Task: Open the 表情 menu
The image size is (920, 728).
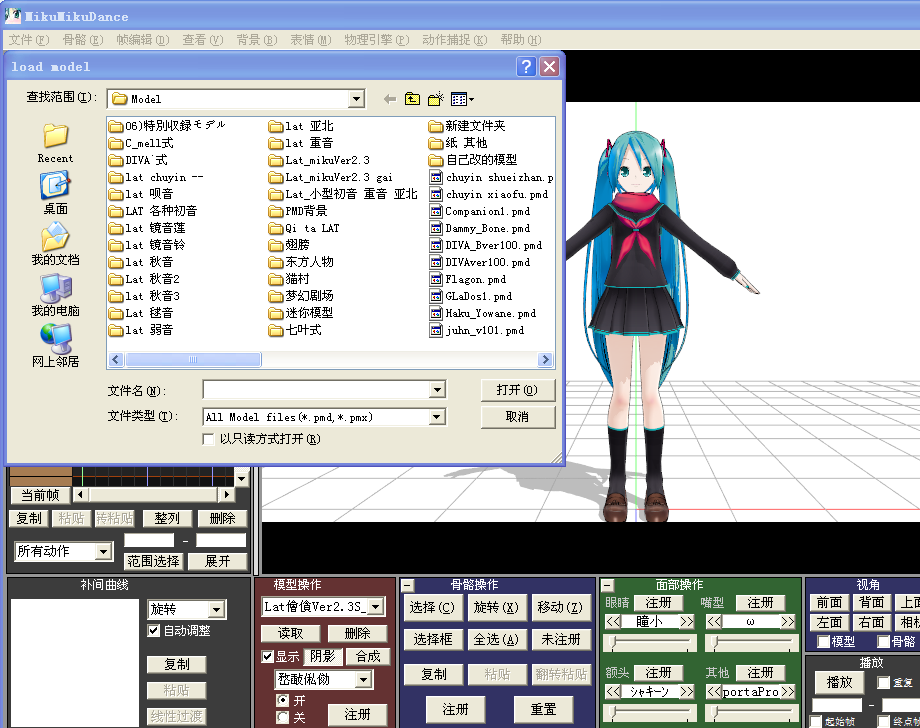Action: (x=311, y=40)
